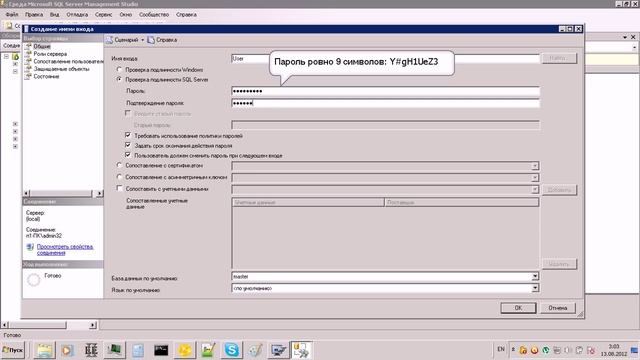Click the Удалить button
Screen dimensions: 640x360
tap(559, 264)
